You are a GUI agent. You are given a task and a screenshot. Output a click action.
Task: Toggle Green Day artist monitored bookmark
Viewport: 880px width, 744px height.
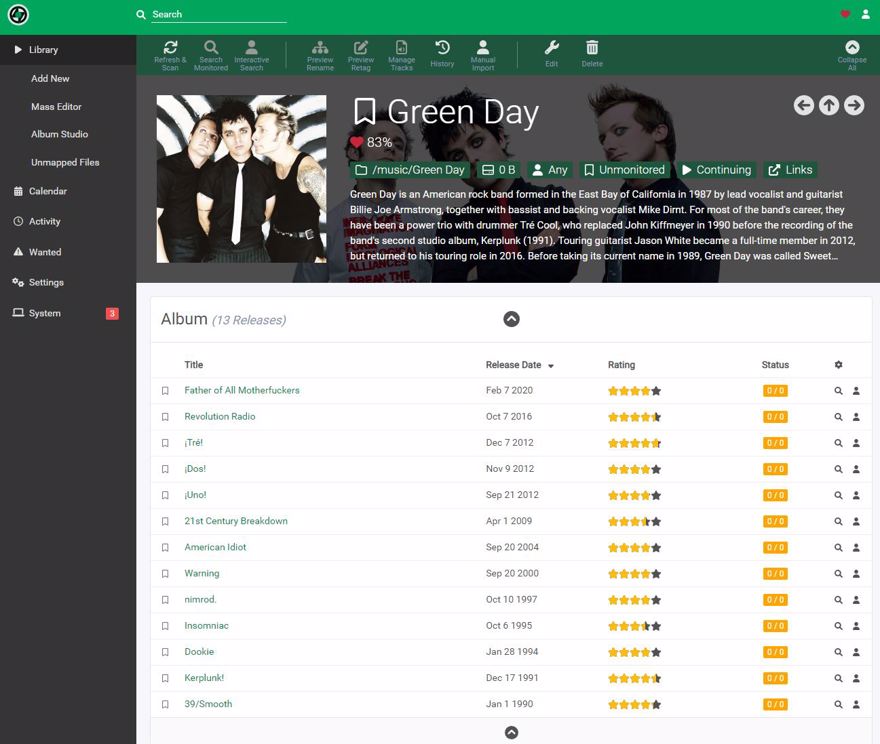click(365, 112)
